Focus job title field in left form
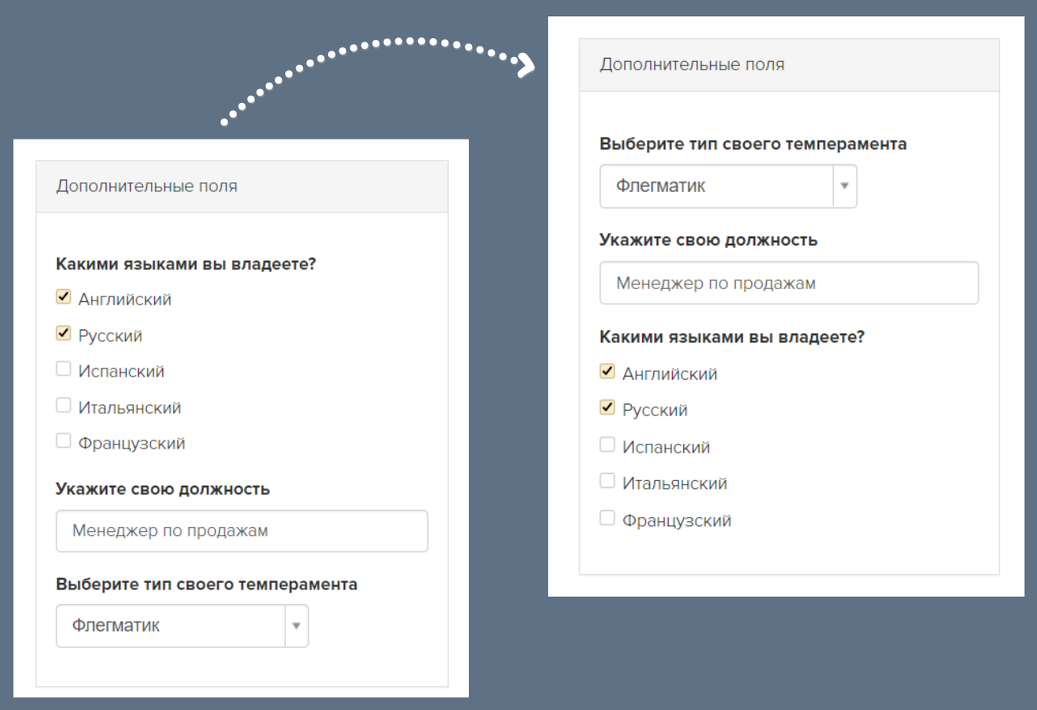1037x710 pixels. [x=242, y=531]
